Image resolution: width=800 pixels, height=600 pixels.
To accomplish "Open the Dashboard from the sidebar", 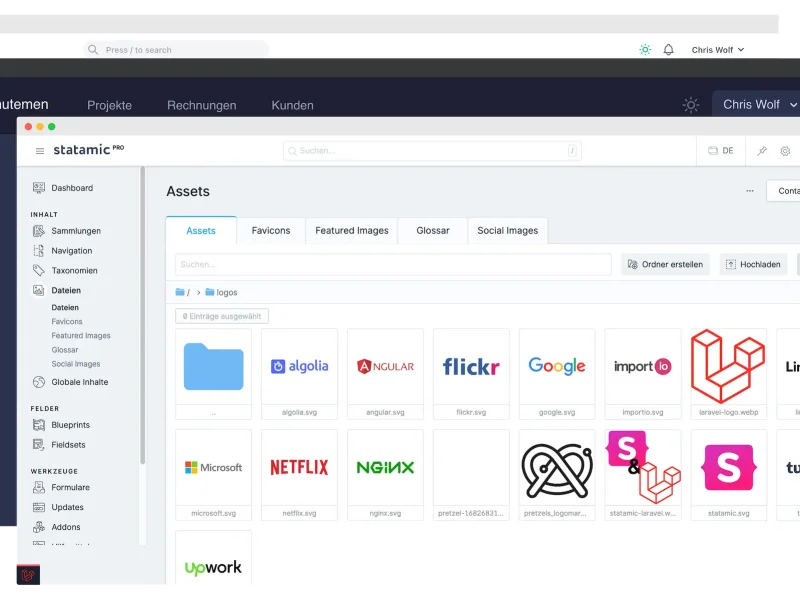I will 72,188.
